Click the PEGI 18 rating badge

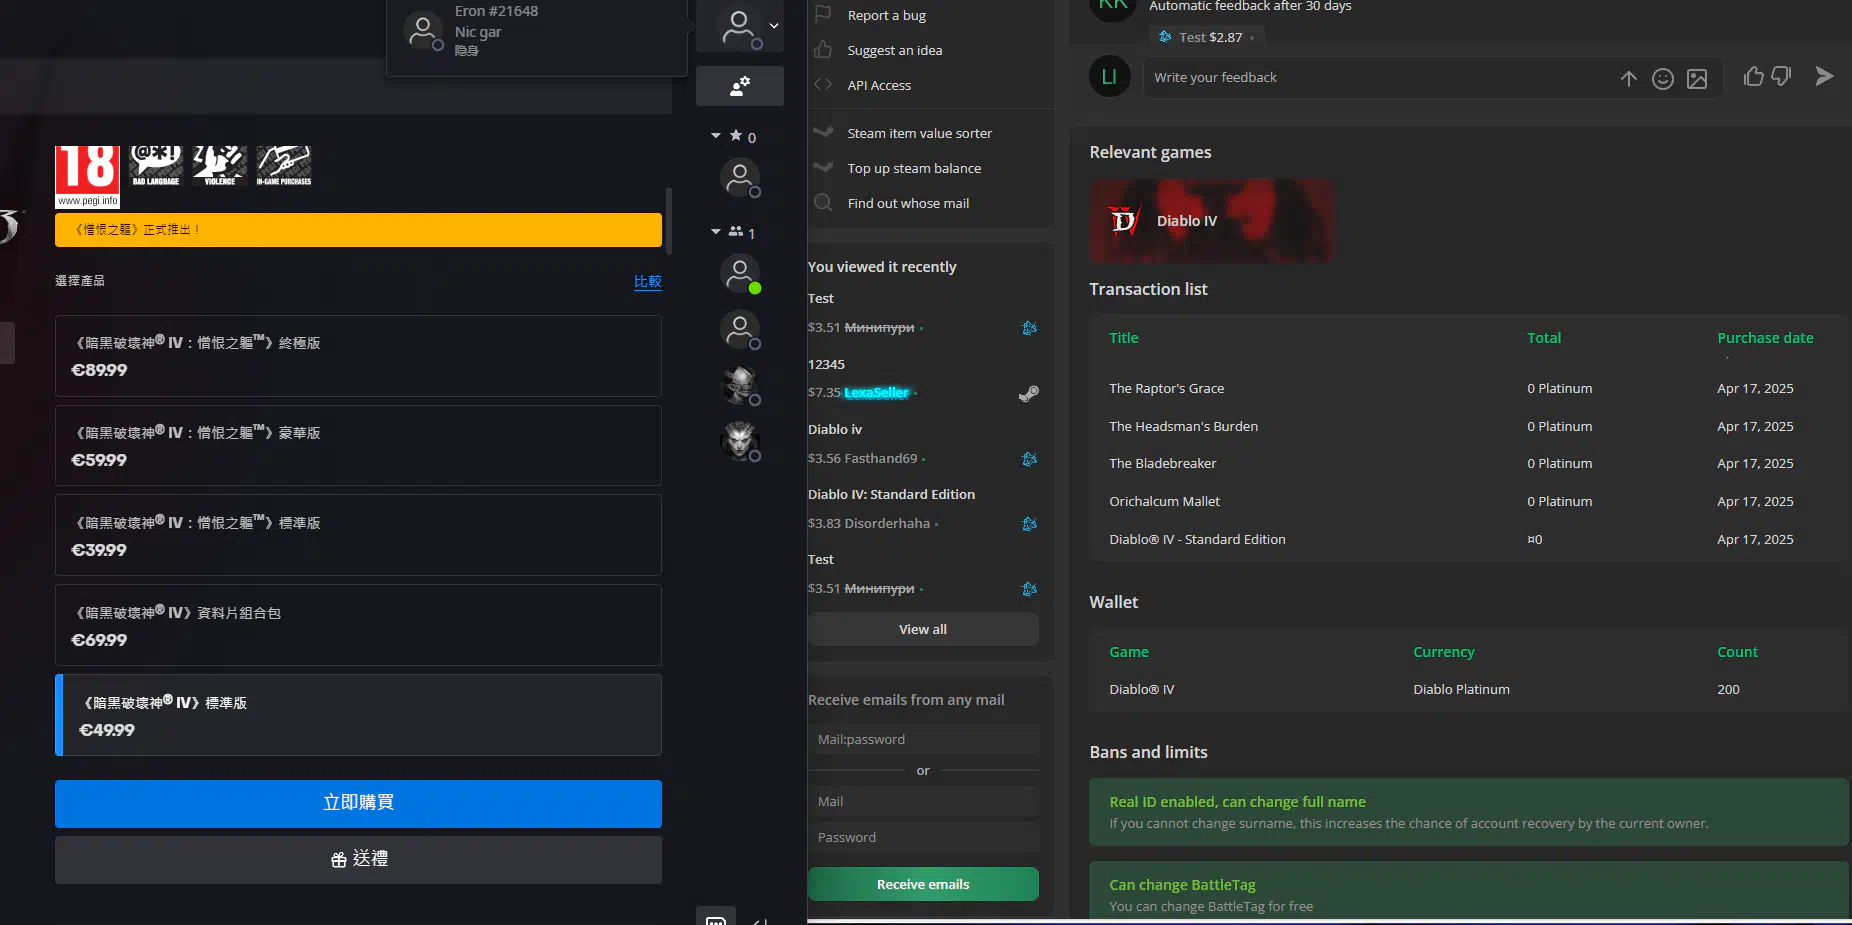pyautogui.click(x=87, y=176)
